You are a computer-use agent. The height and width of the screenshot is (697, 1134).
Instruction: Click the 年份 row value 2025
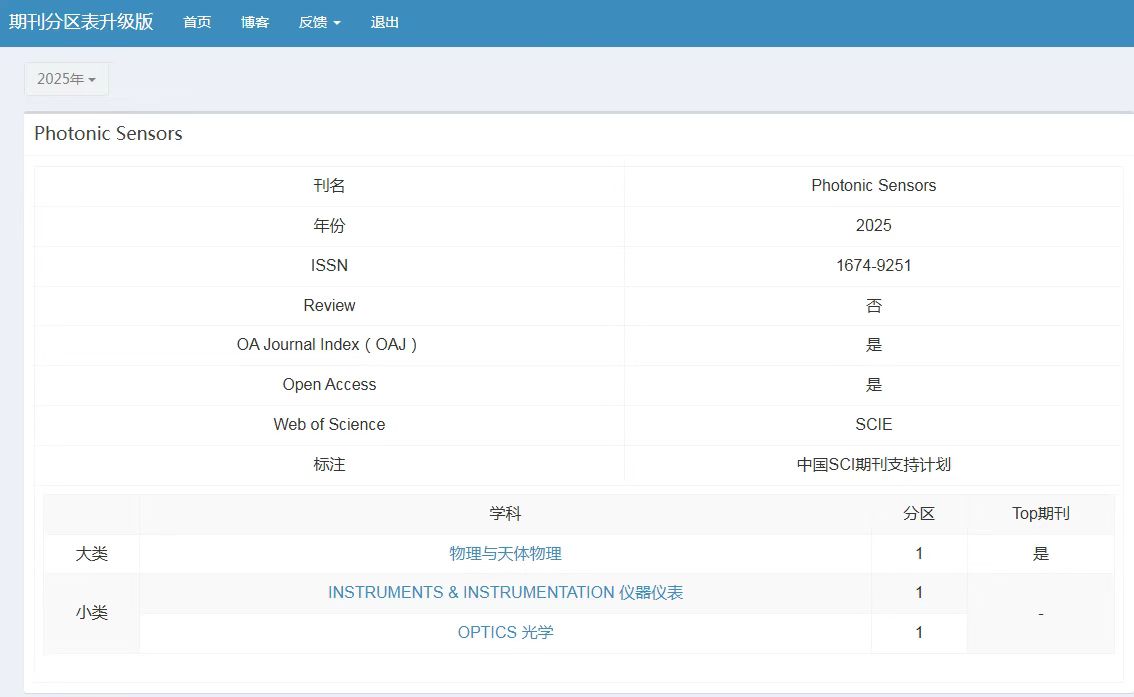pos(873,226)
